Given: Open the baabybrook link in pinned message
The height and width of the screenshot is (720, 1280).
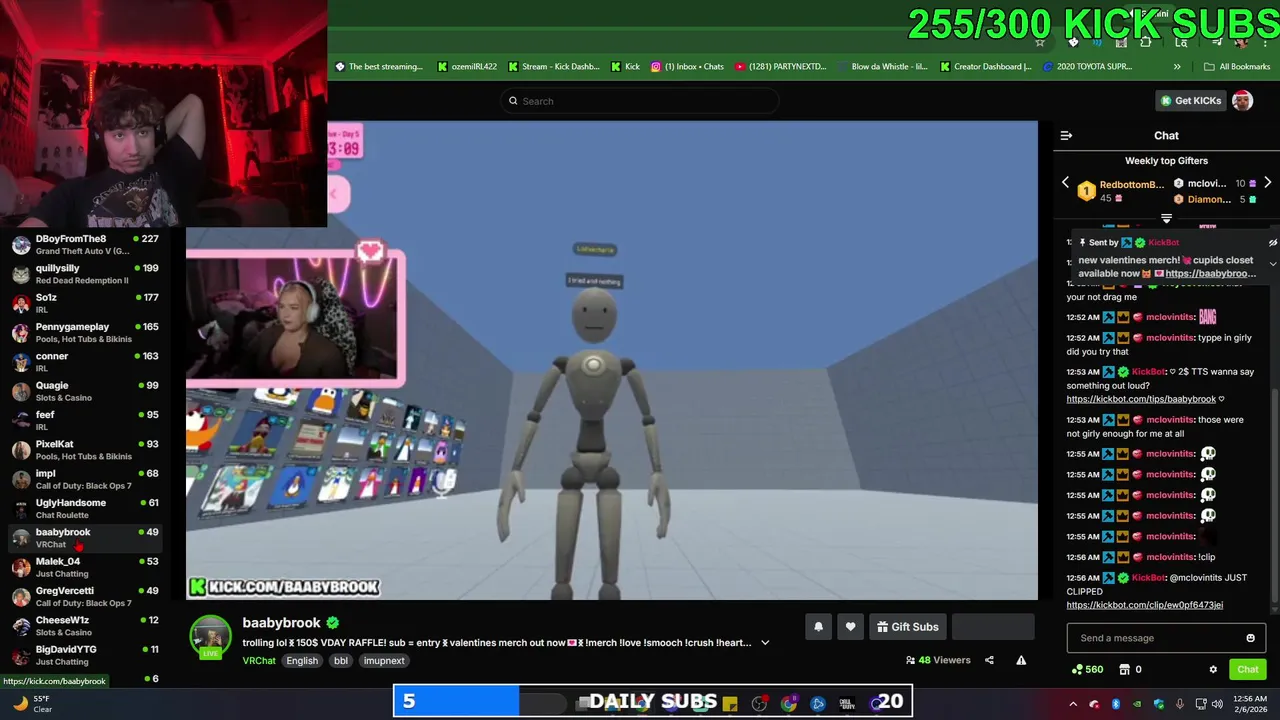Looking at the screenshot, I should (x=1210, y=274).
